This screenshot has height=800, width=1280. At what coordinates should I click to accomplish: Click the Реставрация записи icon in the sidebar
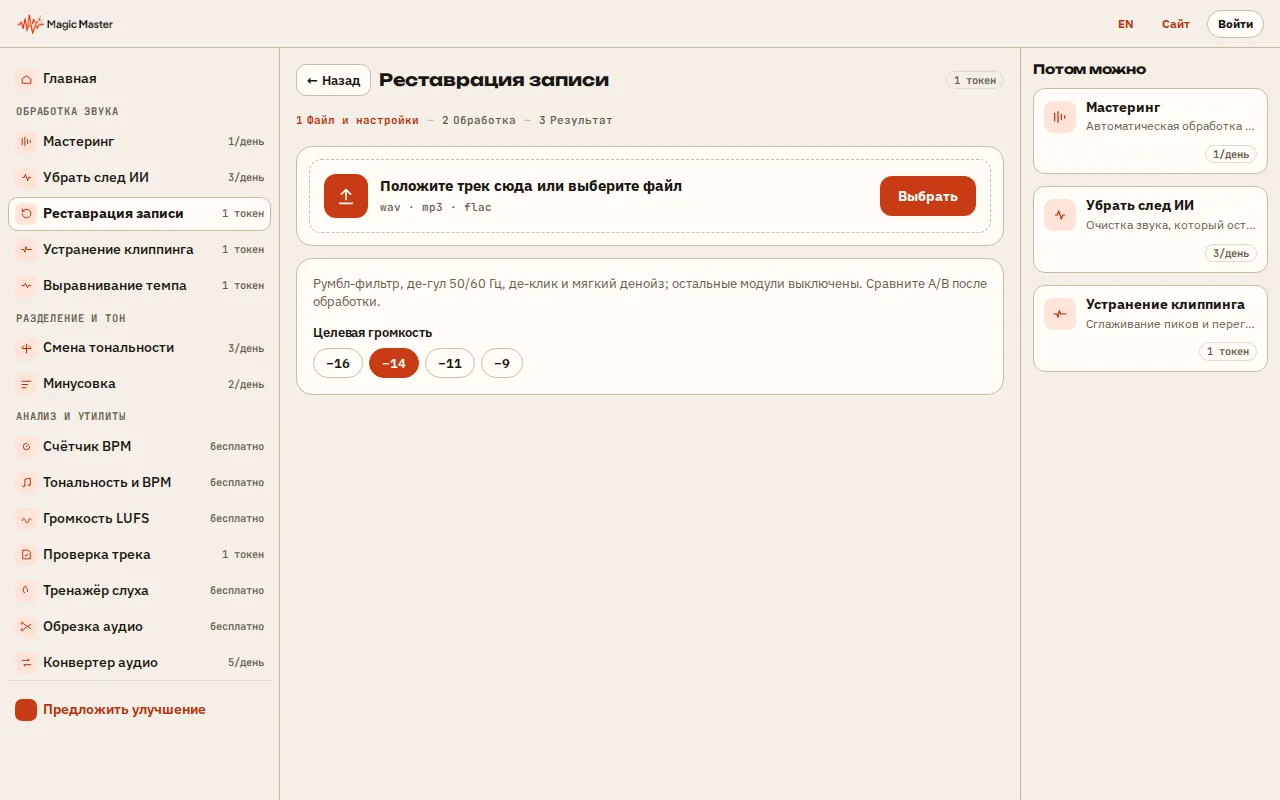point(26,214)
